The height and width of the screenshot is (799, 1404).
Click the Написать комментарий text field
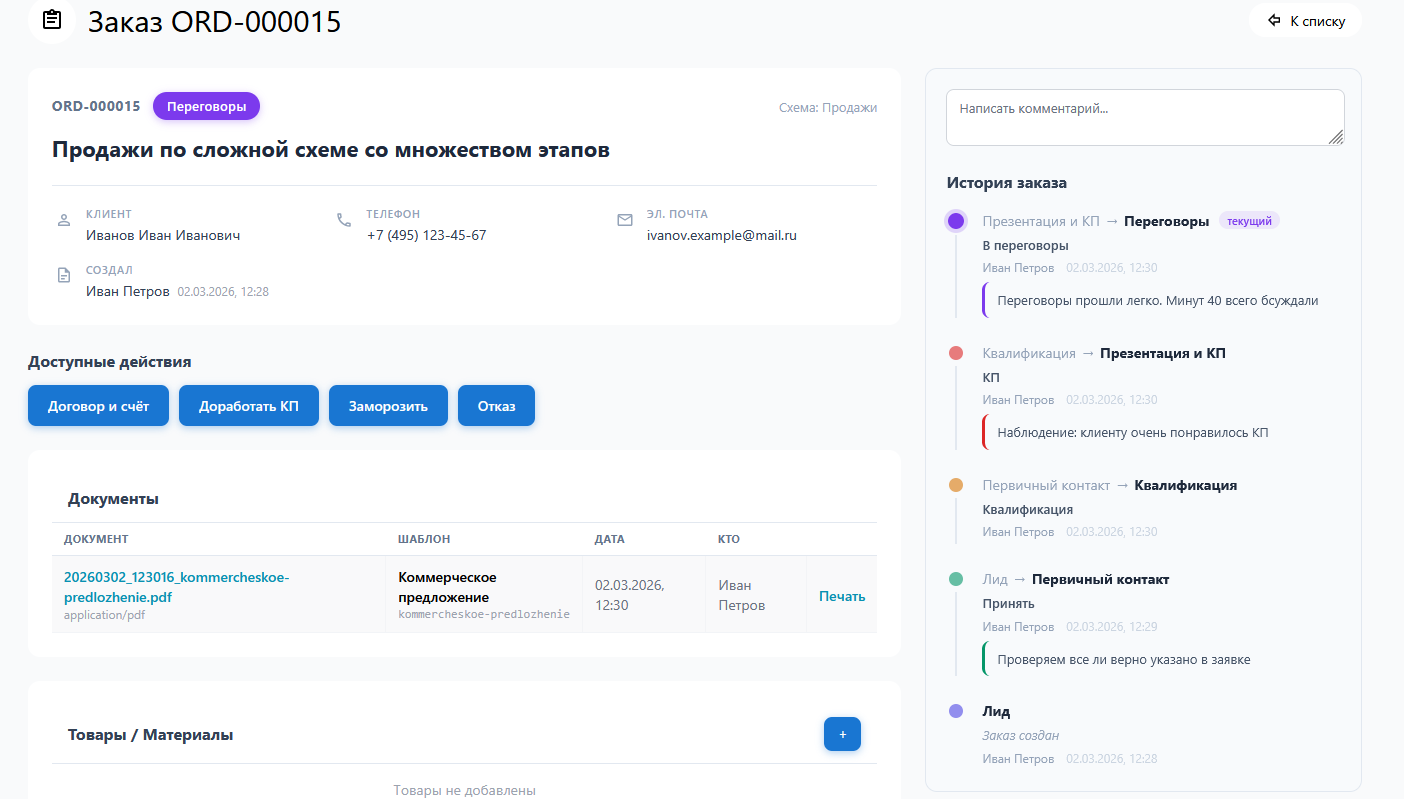[x=1144, y=117]
